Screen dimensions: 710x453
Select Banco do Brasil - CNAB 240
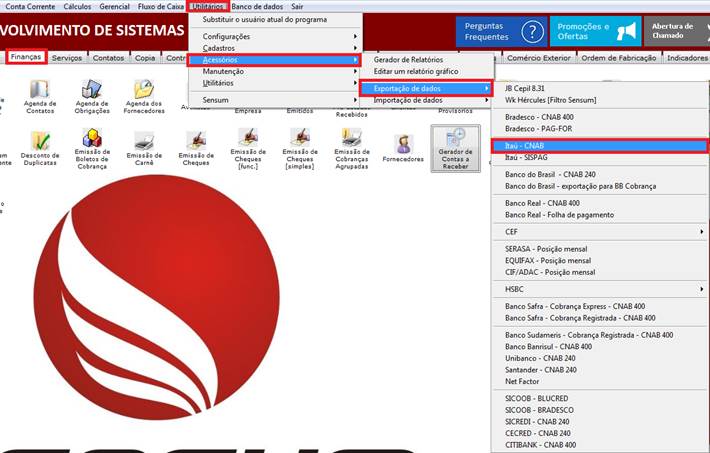[x=600, y=174]
